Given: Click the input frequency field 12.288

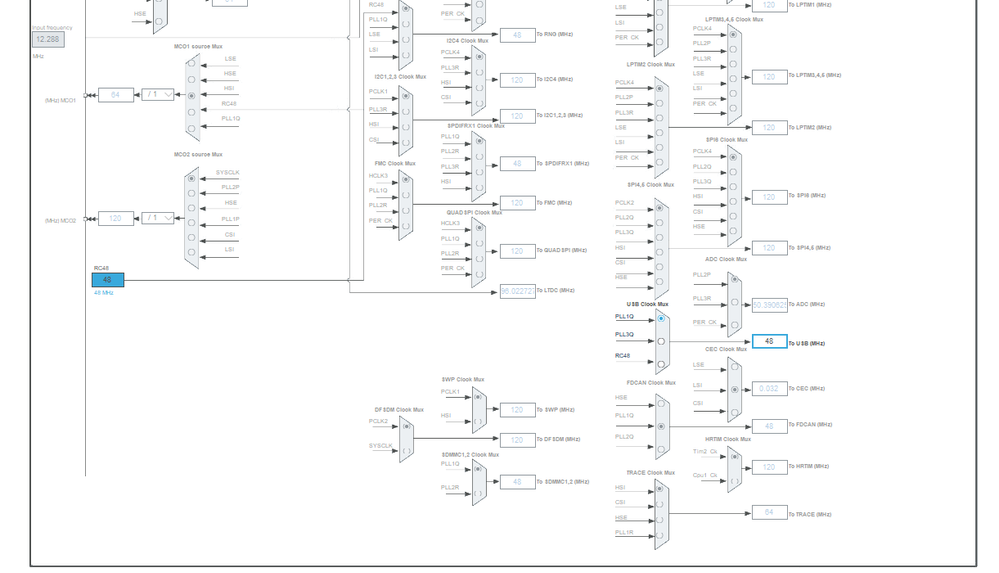Looking at the screenshot, I should click(x=48, y=39).
